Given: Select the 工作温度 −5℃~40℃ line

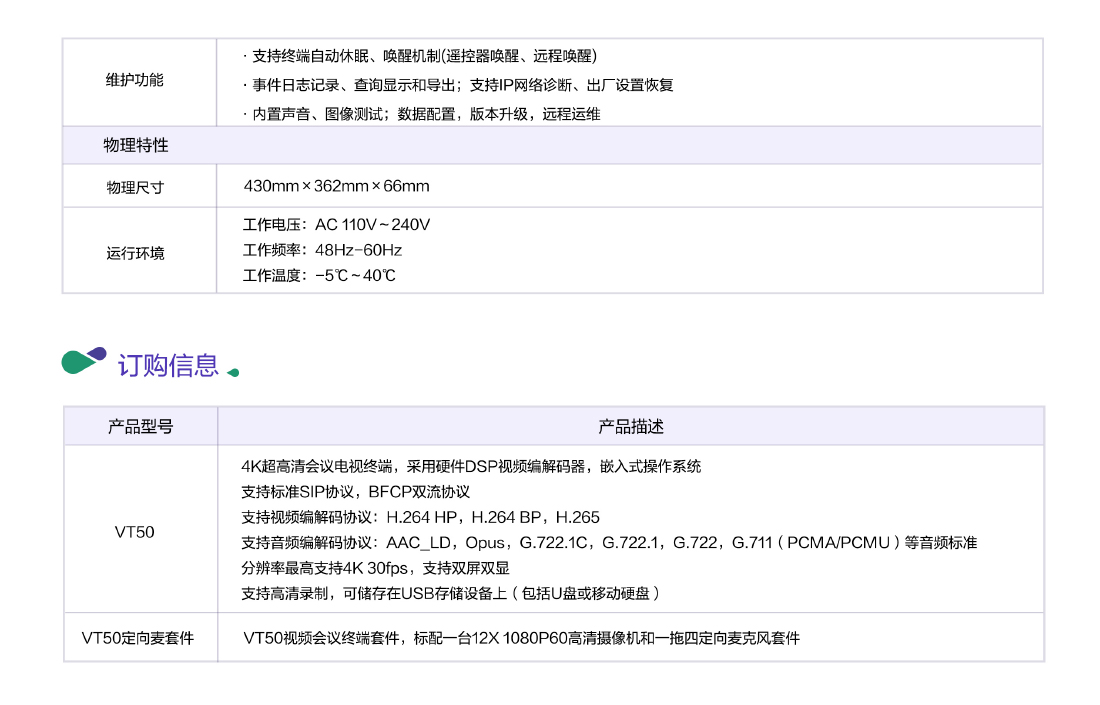Looking at the screenshot, I should 321,275.
